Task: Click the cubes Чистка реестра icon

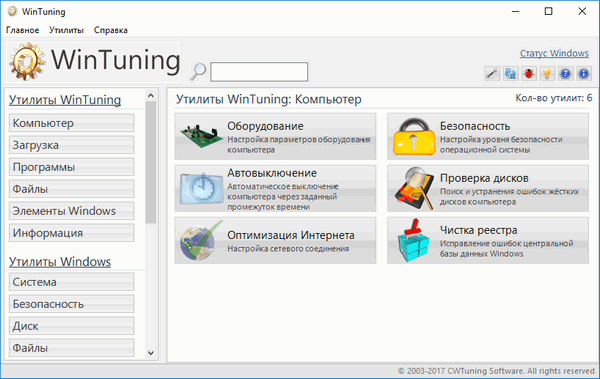Action: pyautogui.click(x=413, y=240)
